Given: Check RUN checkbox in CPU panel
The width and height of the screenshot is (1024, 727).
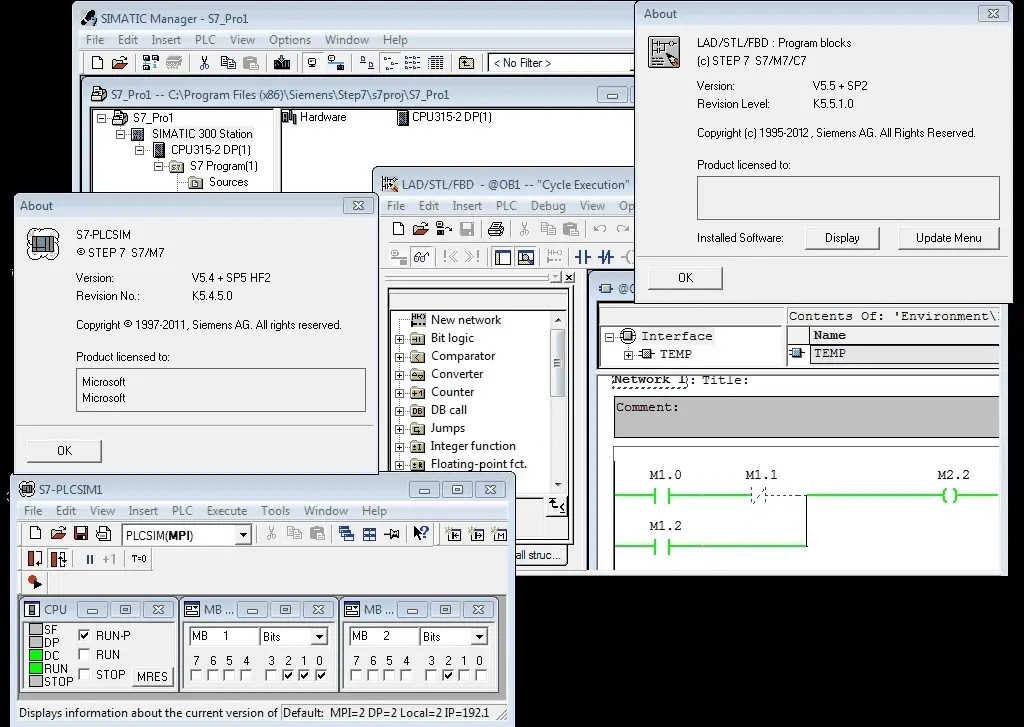Looking at the screenshot, I should coord(84,654).
